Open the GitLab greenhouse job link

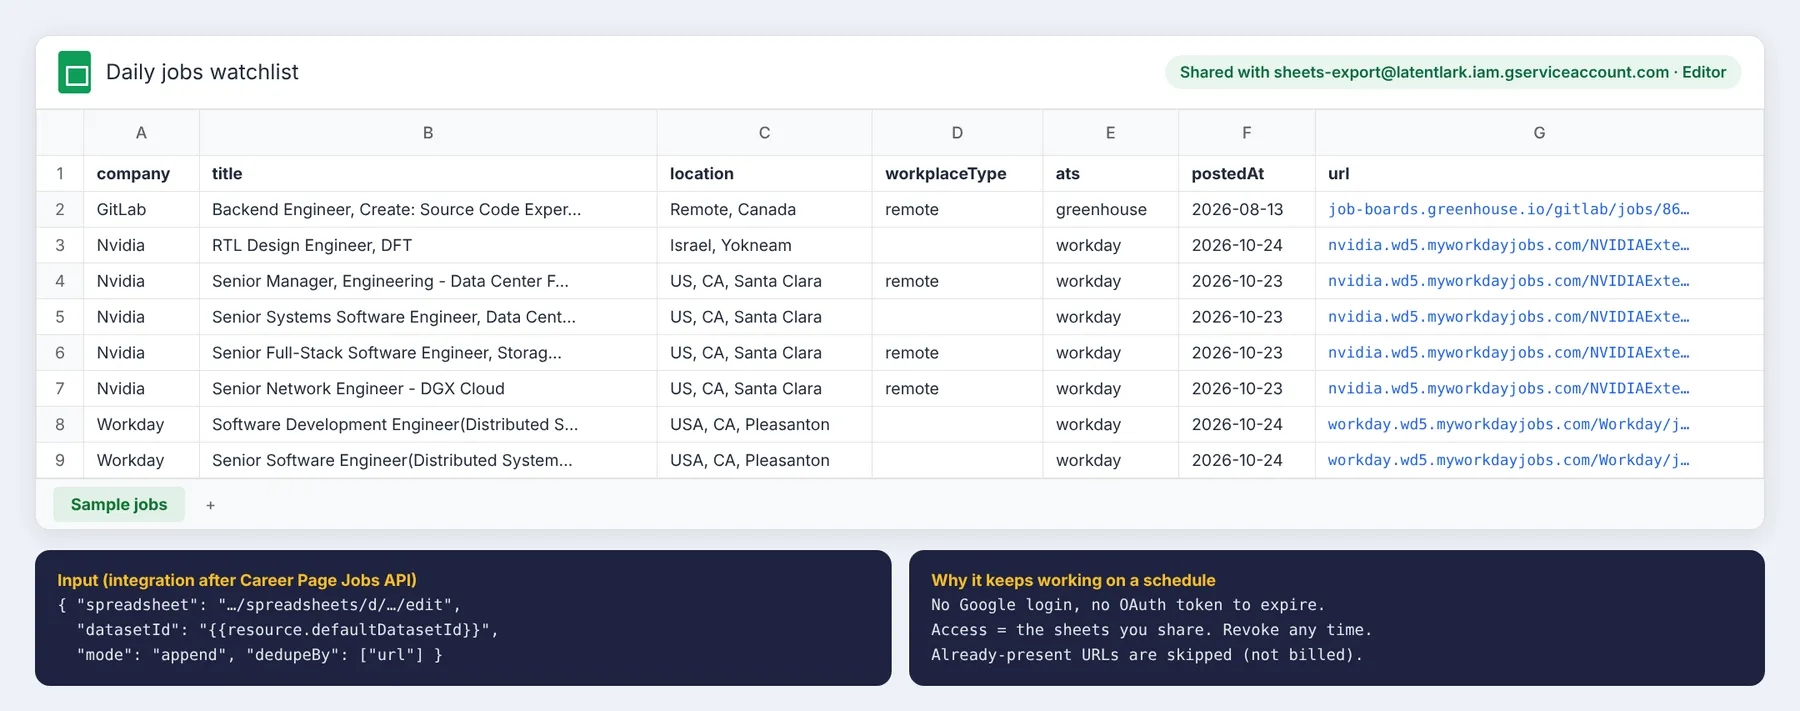click(x=1508, y=210)
